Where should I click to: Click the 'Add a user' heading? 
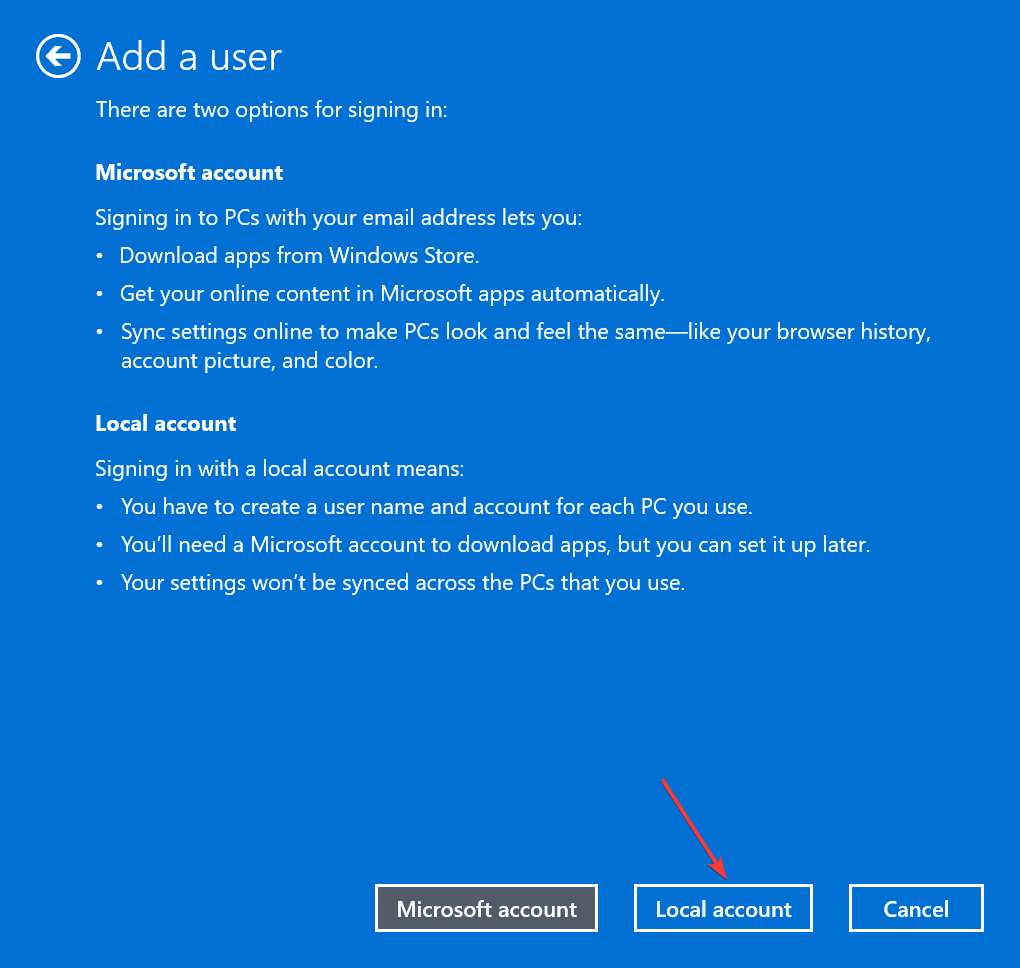[189, 57]
